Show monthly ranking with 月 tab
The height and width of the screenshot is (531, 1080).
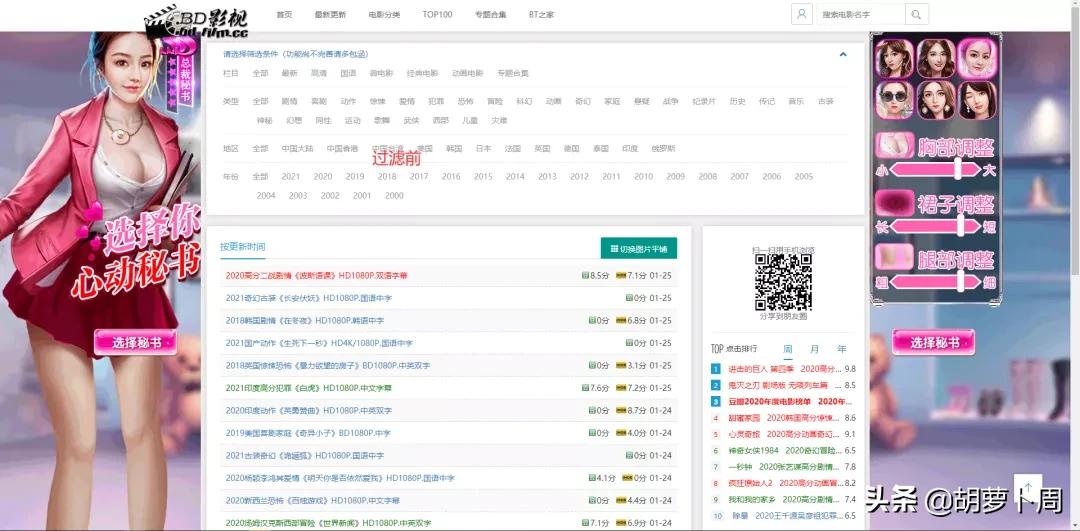815,349
